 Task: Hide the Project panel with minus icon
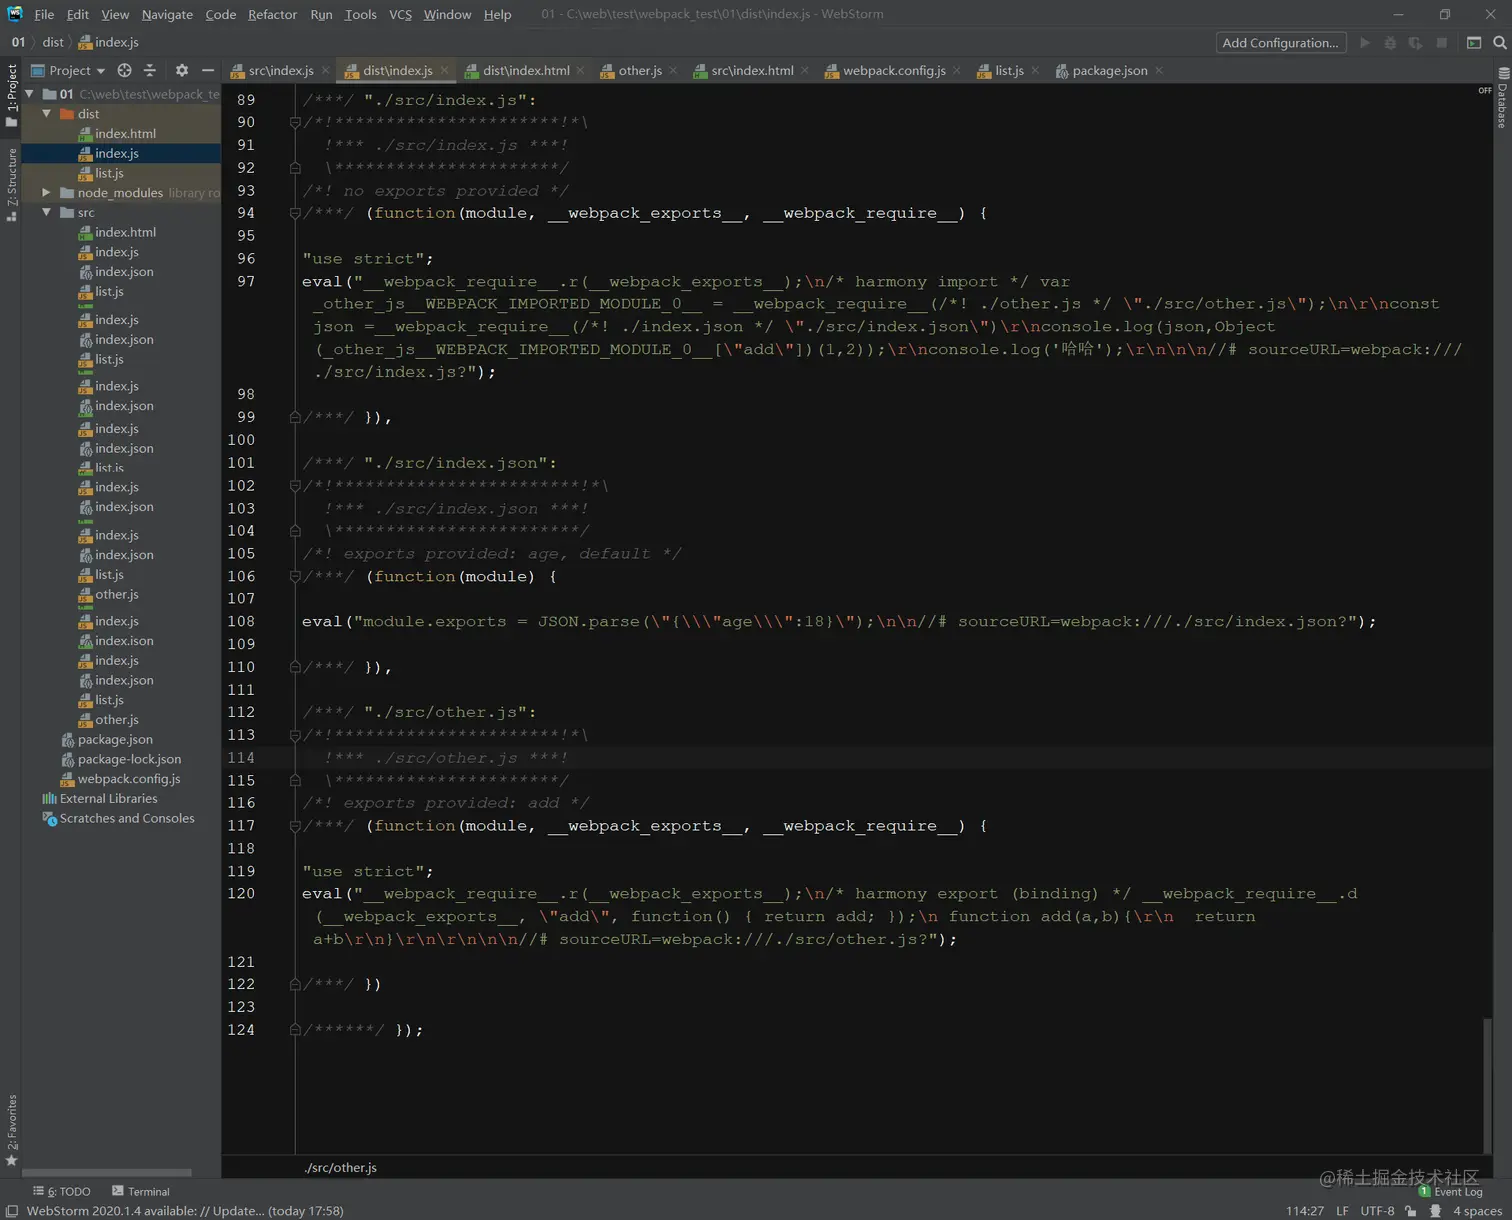point(208,70)
